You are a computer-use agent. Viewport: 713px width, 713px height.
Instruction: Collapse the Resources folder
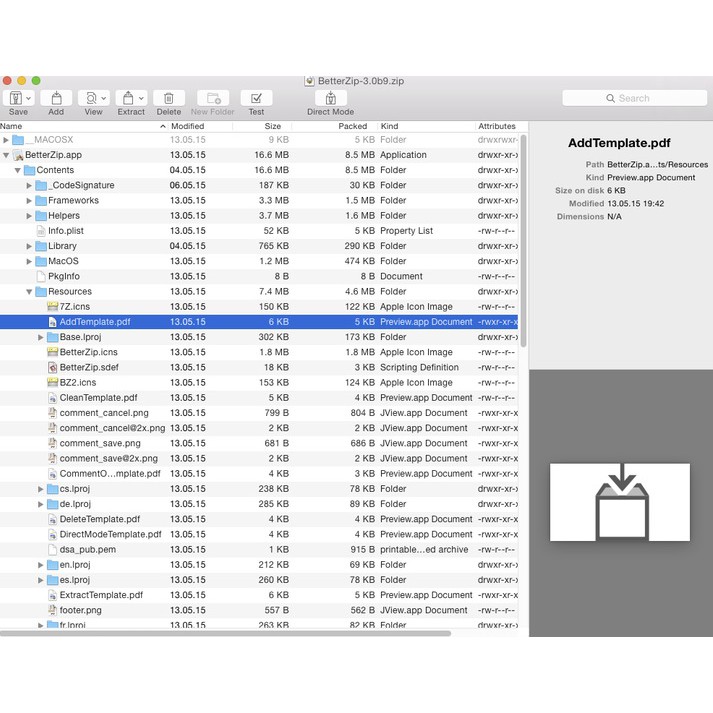click(x=29, y=292)
